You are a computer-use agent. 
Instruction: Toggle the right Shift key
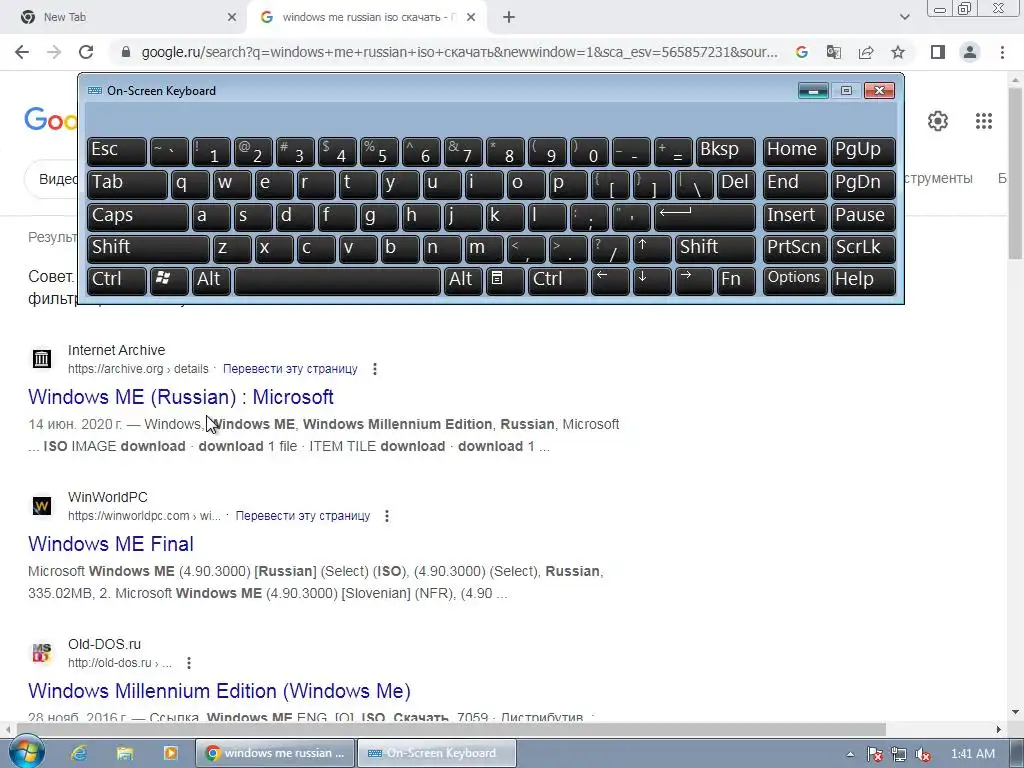pyautogui.click(x=715, y=249)
